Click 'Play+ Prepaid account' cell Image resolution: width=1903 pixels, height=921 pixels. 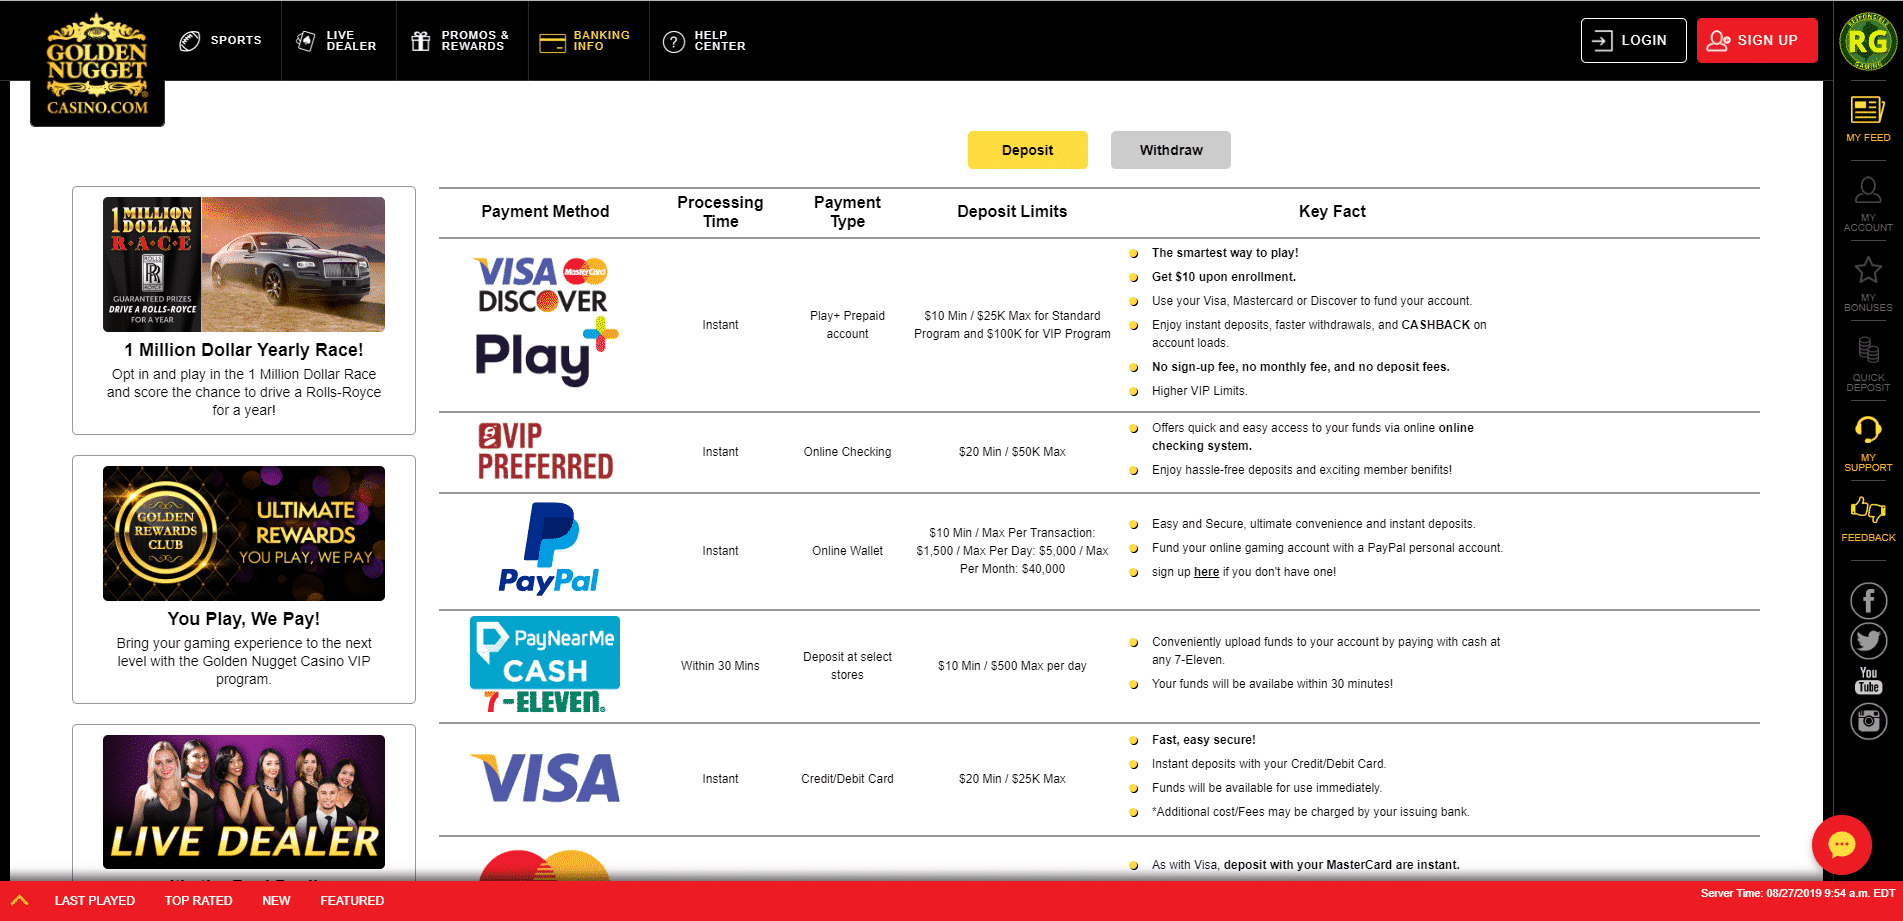[x=847, y=325]
